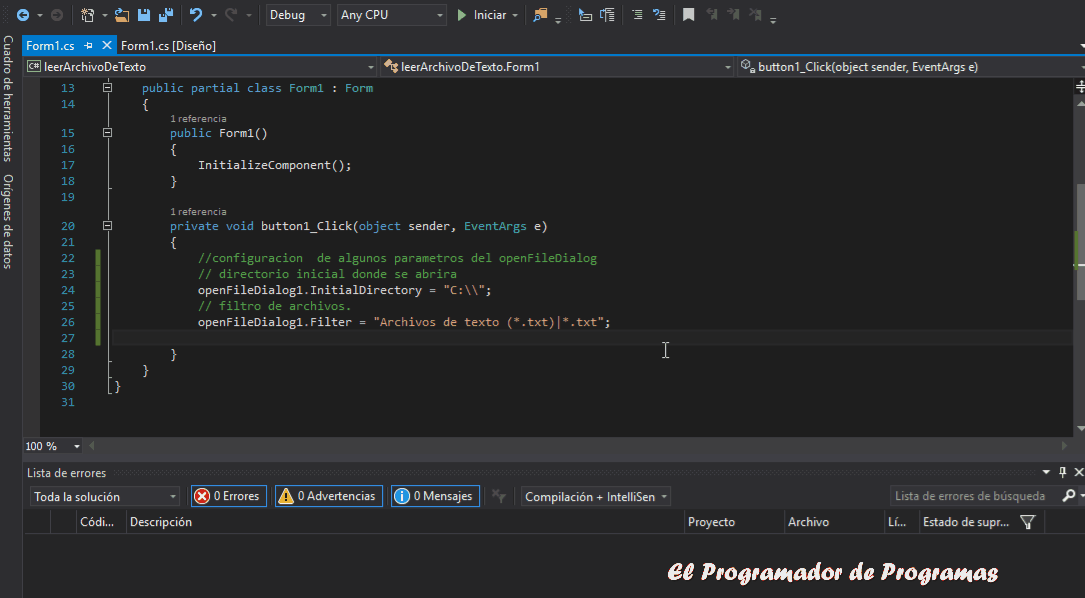1085x598 pixels.
Task: Toggle the 0 Errores filter
Action: (228, 495)
